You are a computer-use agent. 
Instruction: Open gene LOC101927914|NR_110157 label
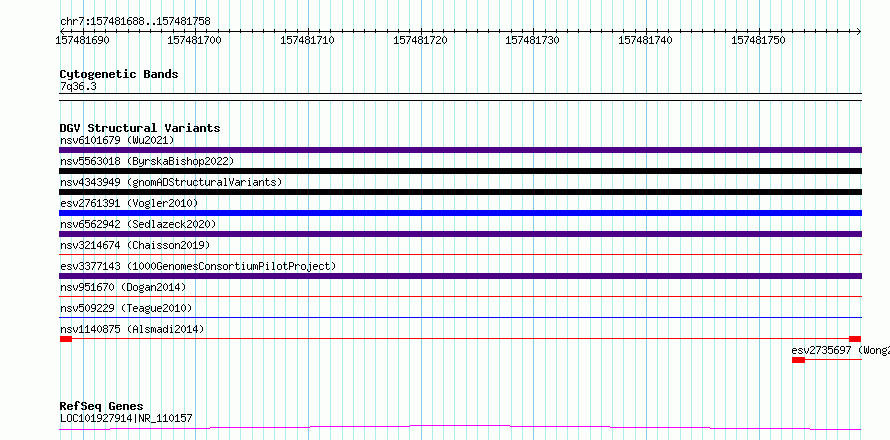[x=126, y=418]
